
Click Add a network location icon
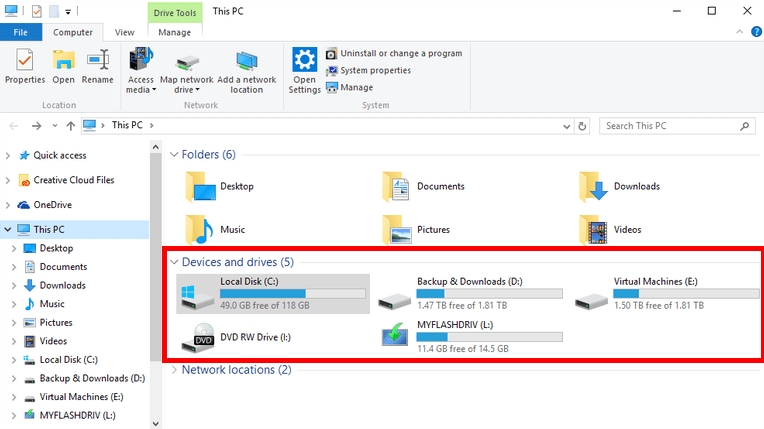coord(246,70)
